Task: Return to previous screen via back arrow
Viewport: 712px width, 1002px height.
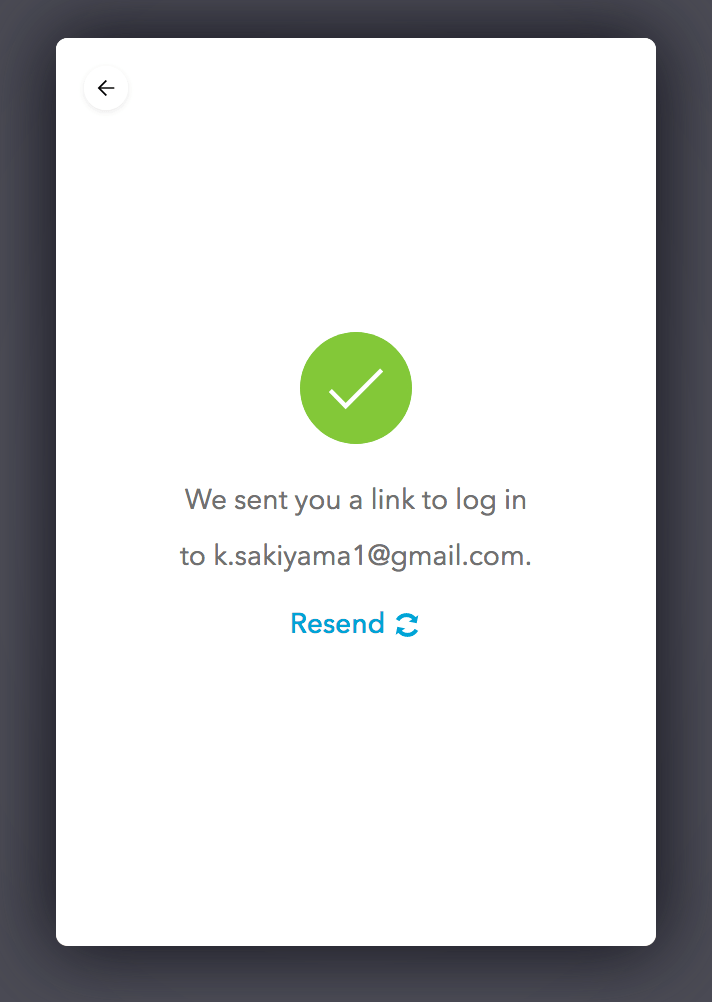Action: pyautogui.click(x=106, y=88)
